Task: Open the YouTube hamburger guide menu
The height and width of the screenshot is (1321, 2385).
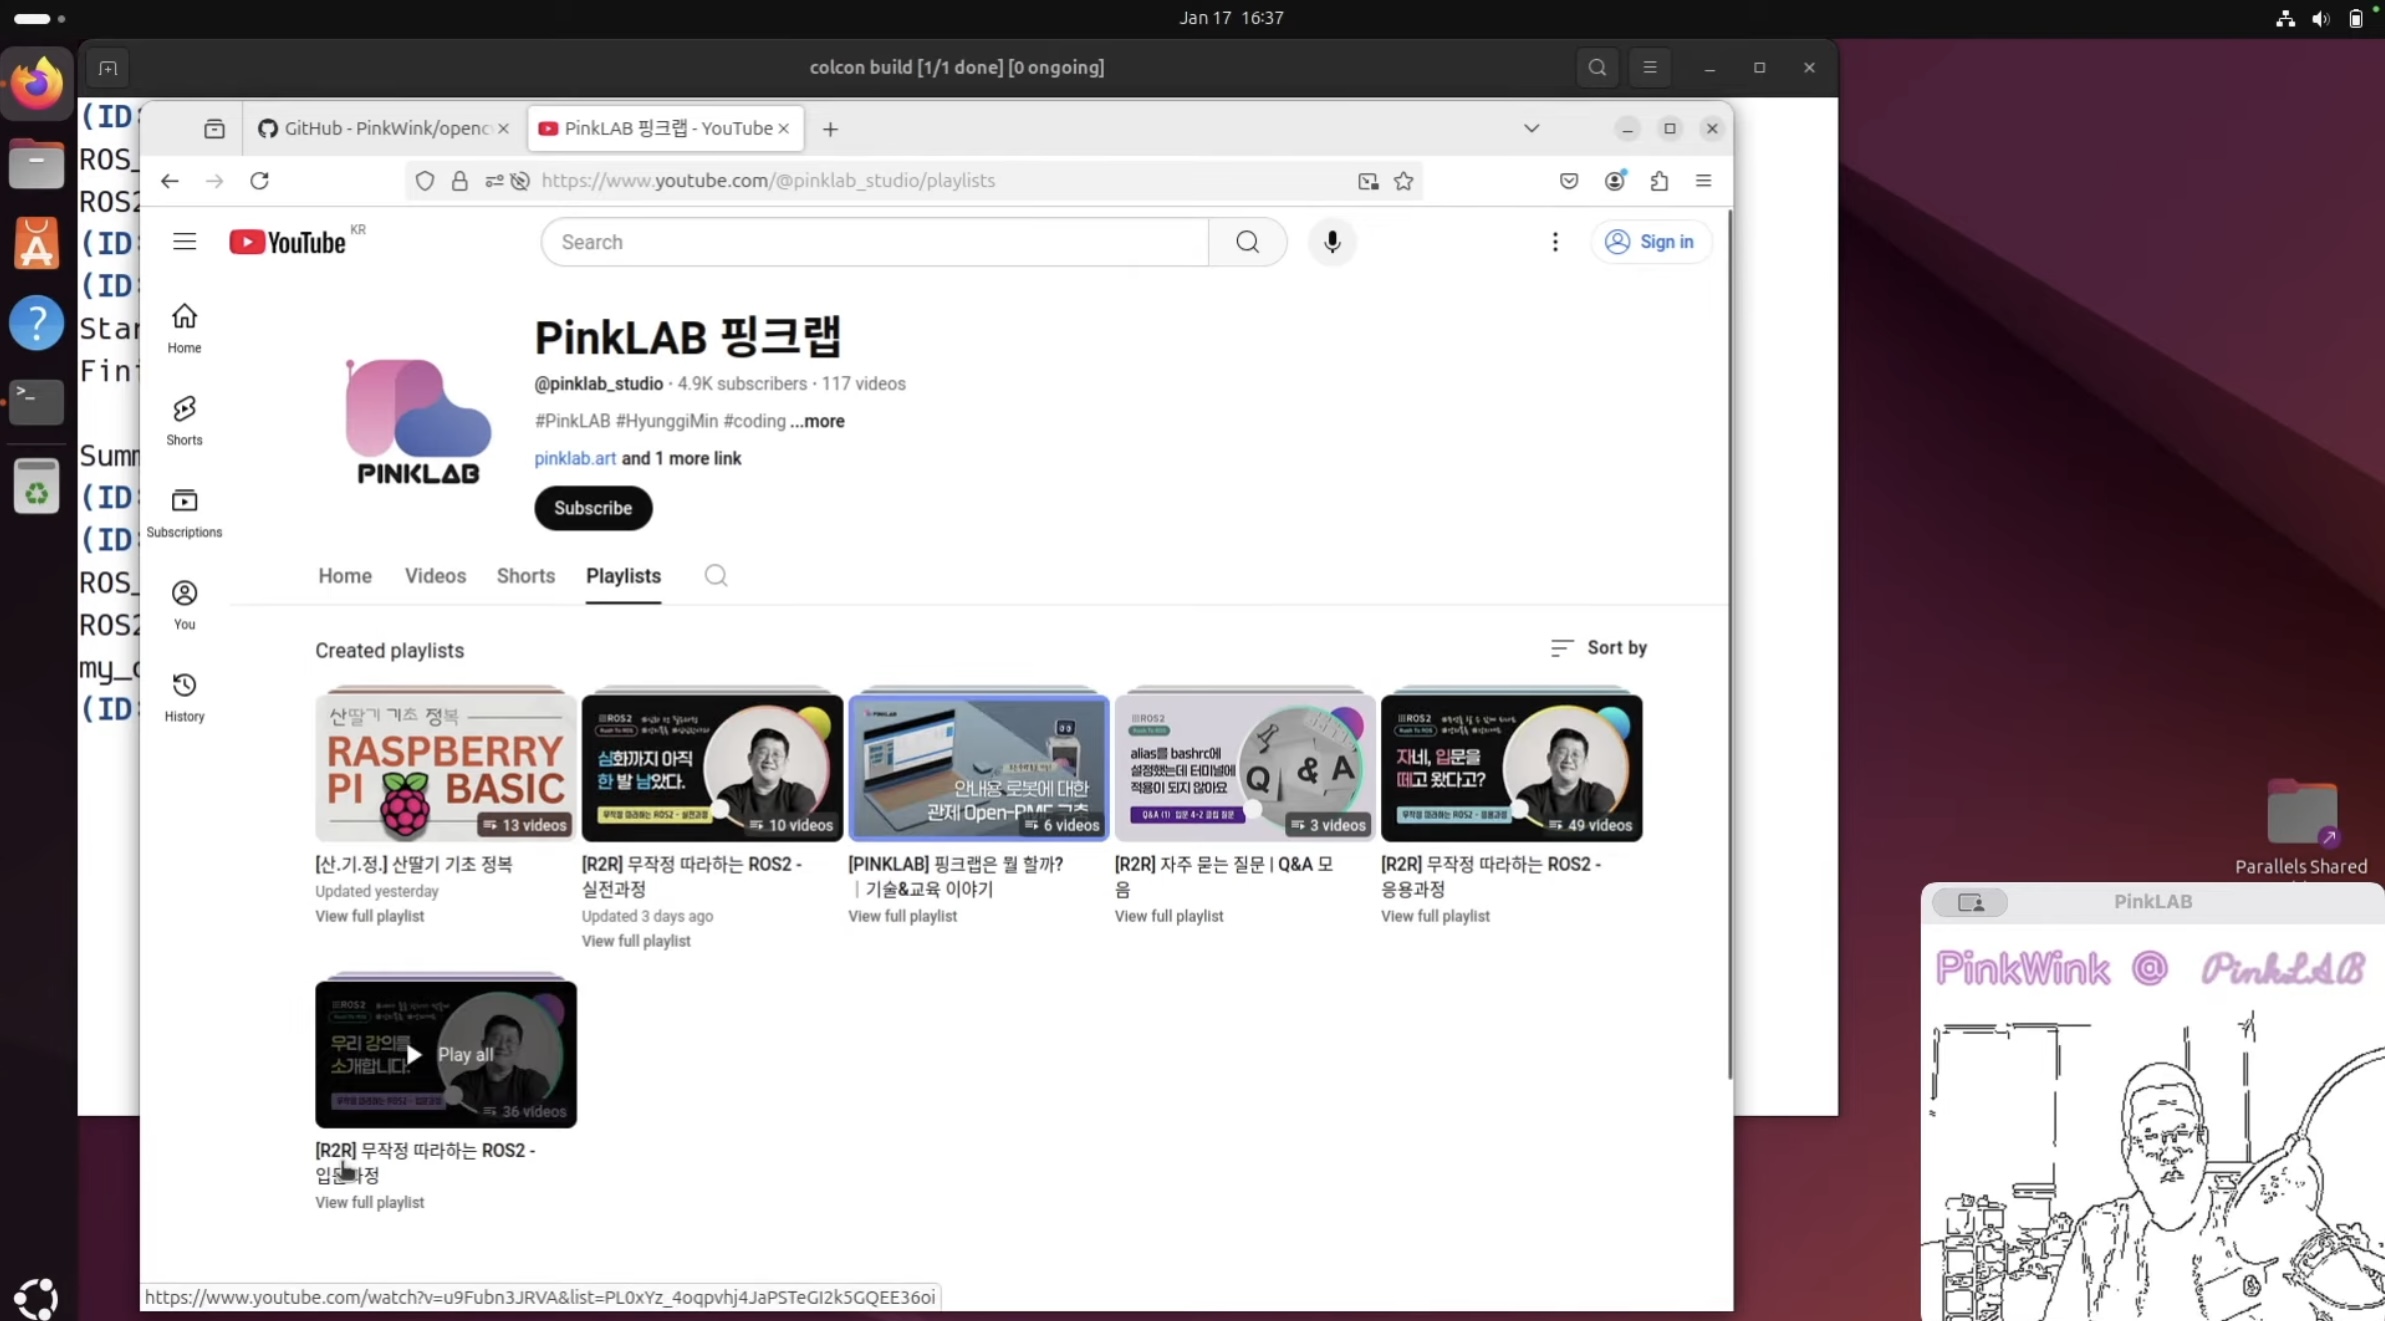Action: (184, 242)
